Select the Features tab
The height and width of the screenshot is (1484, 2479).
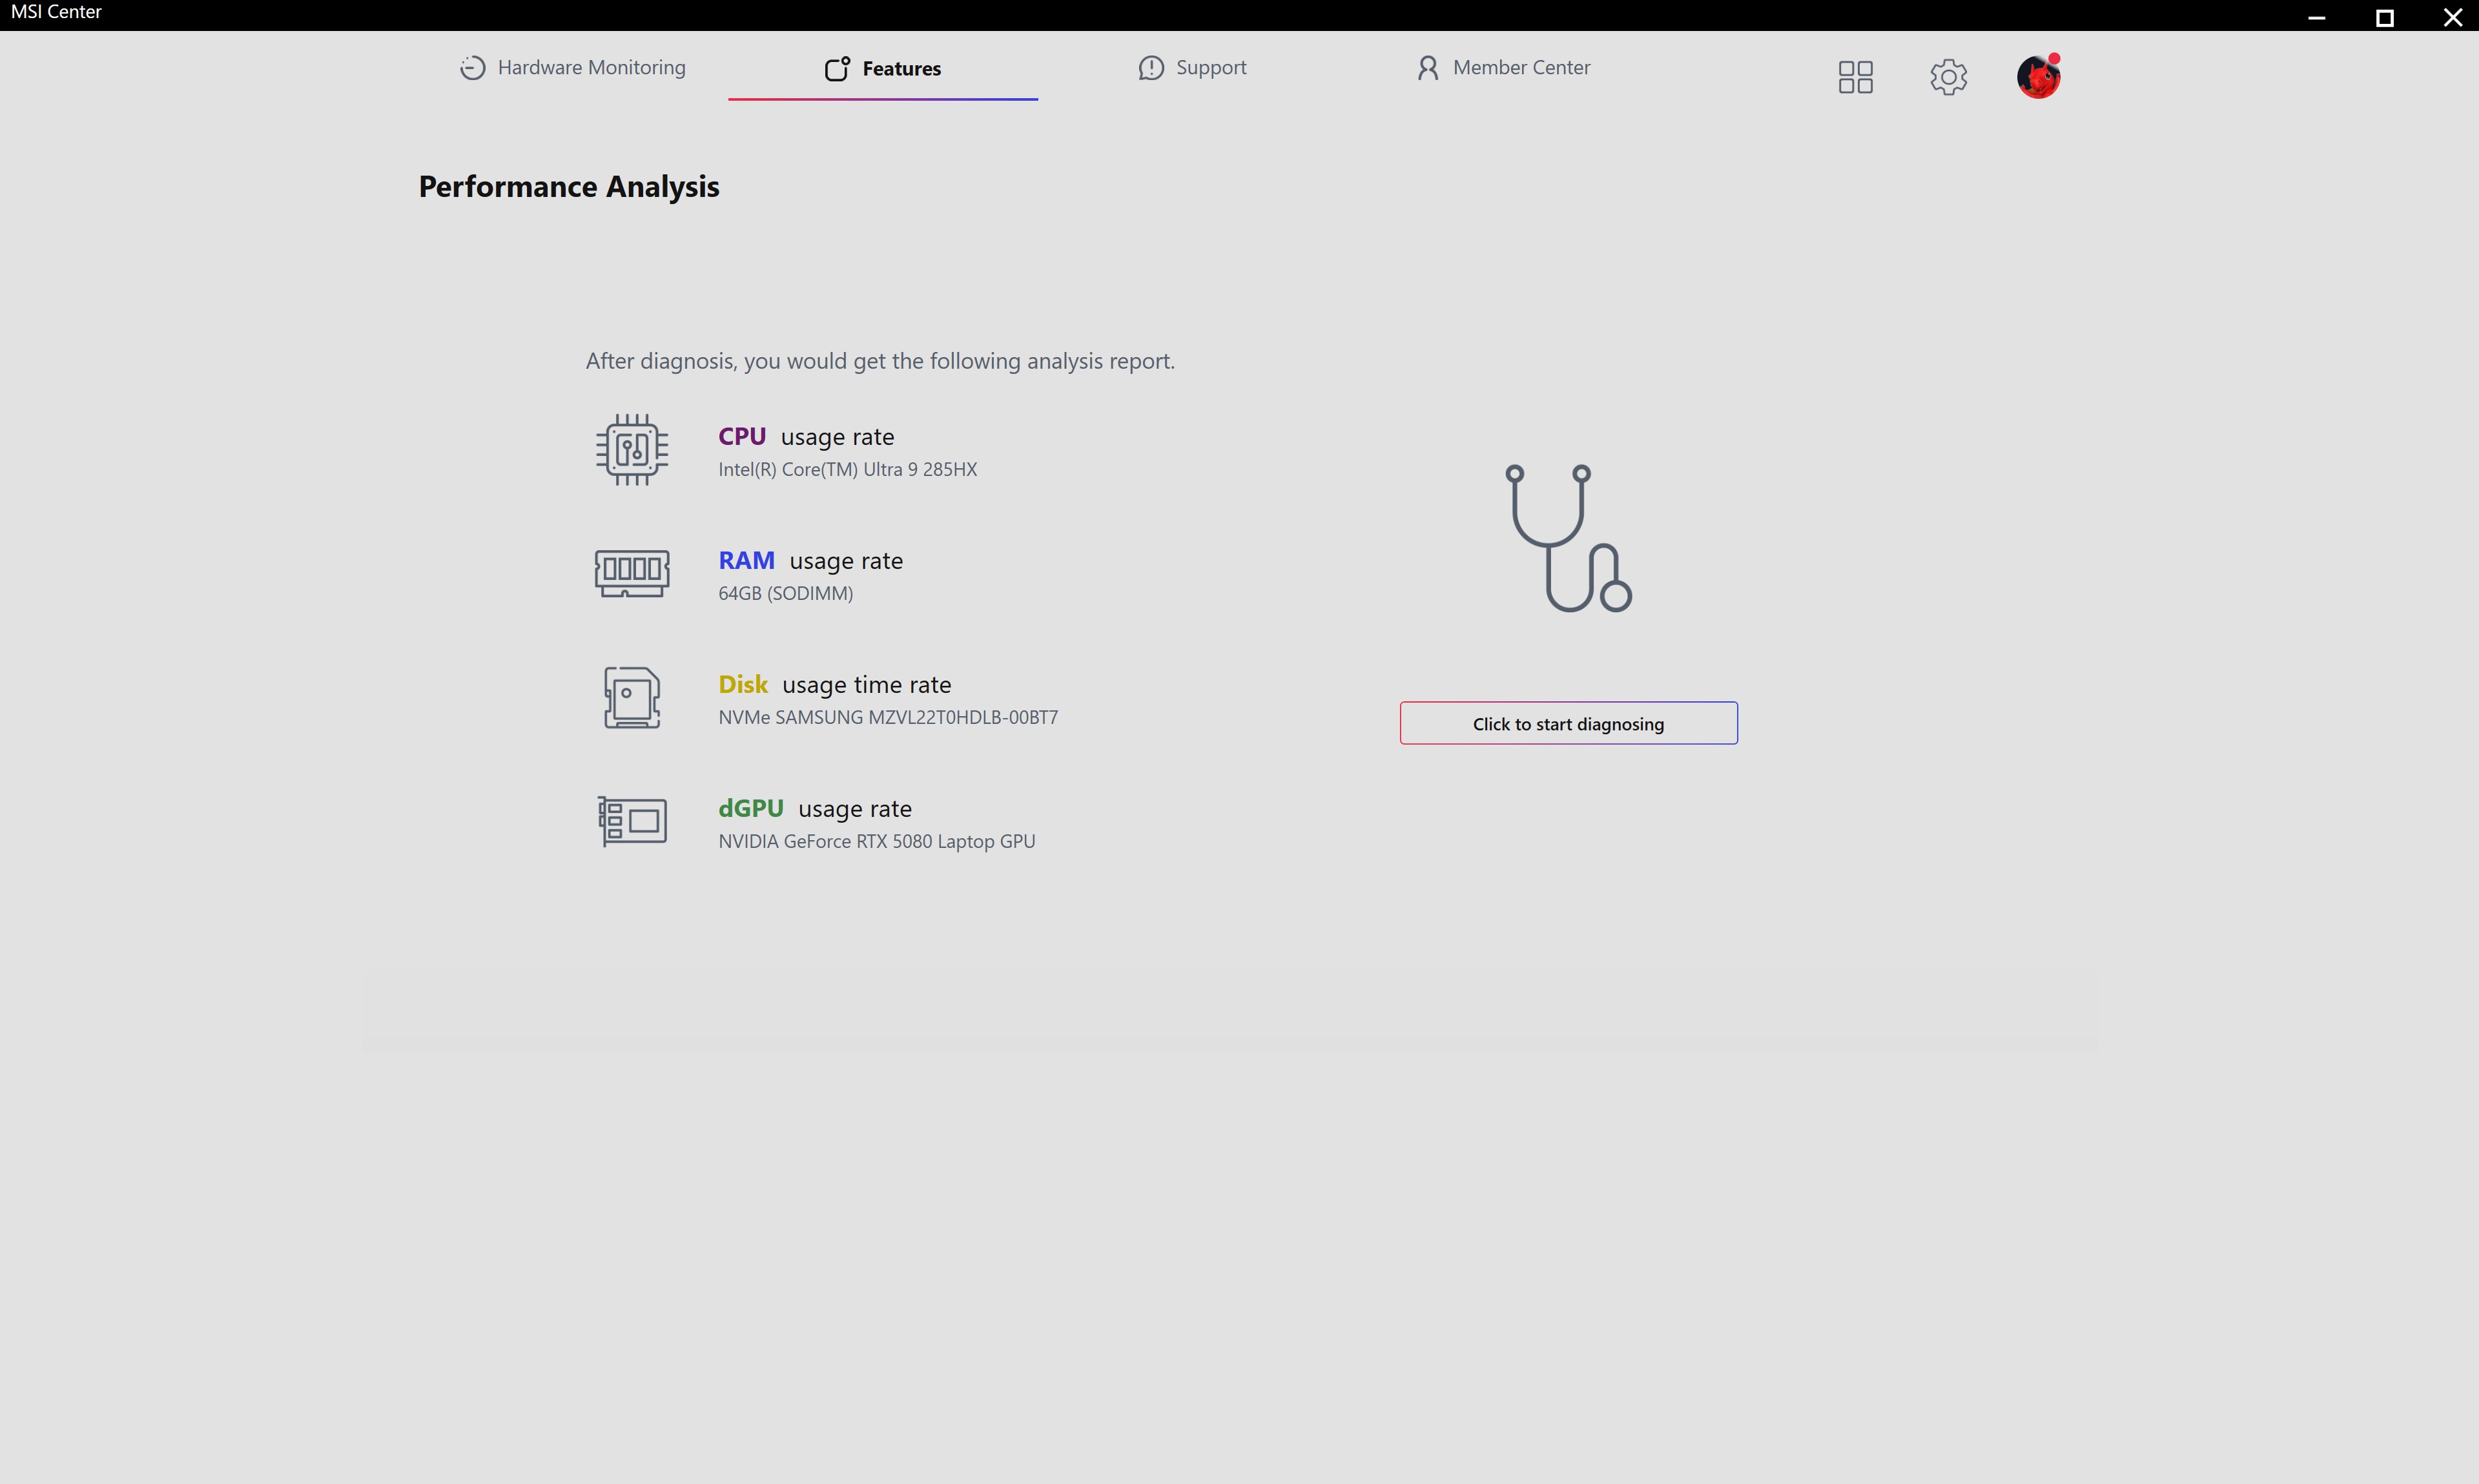click(x=883, y=68)
